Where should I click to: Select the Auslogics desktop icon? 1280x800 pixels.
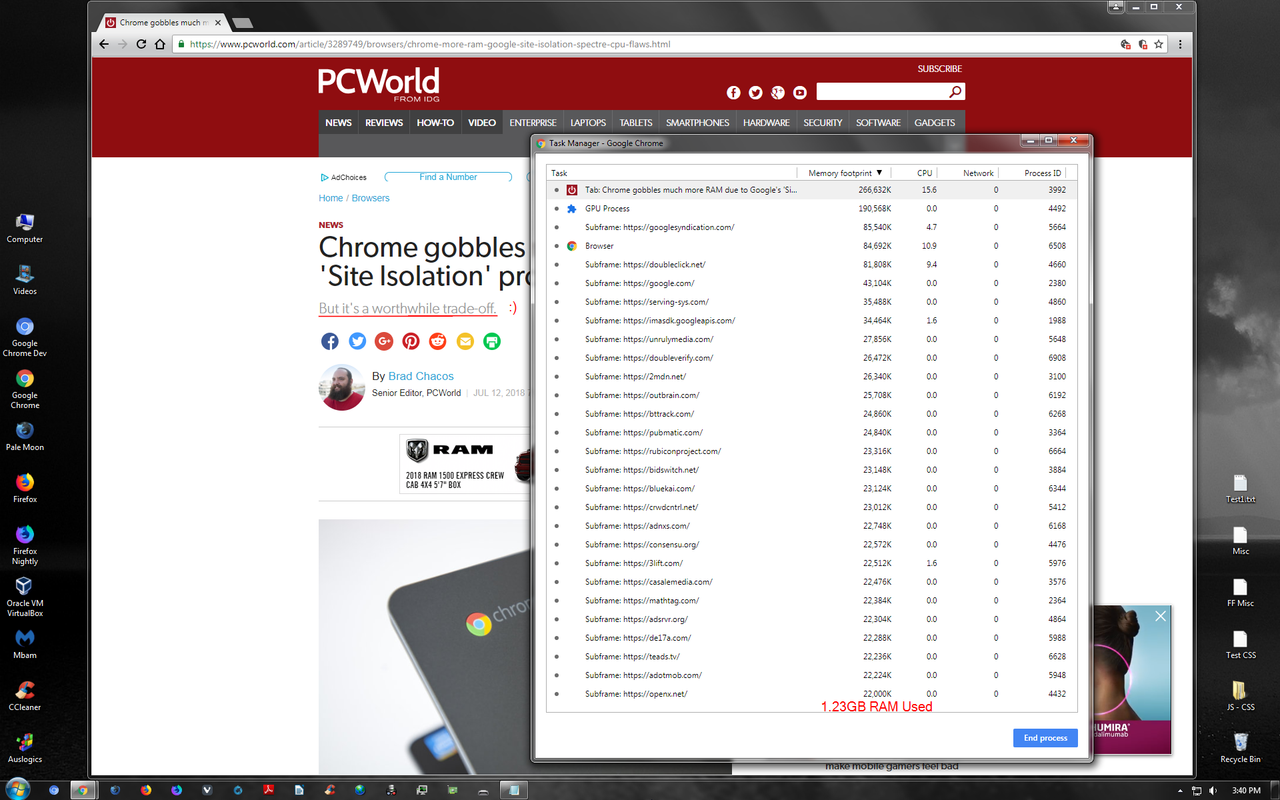(x=25, y=748)
